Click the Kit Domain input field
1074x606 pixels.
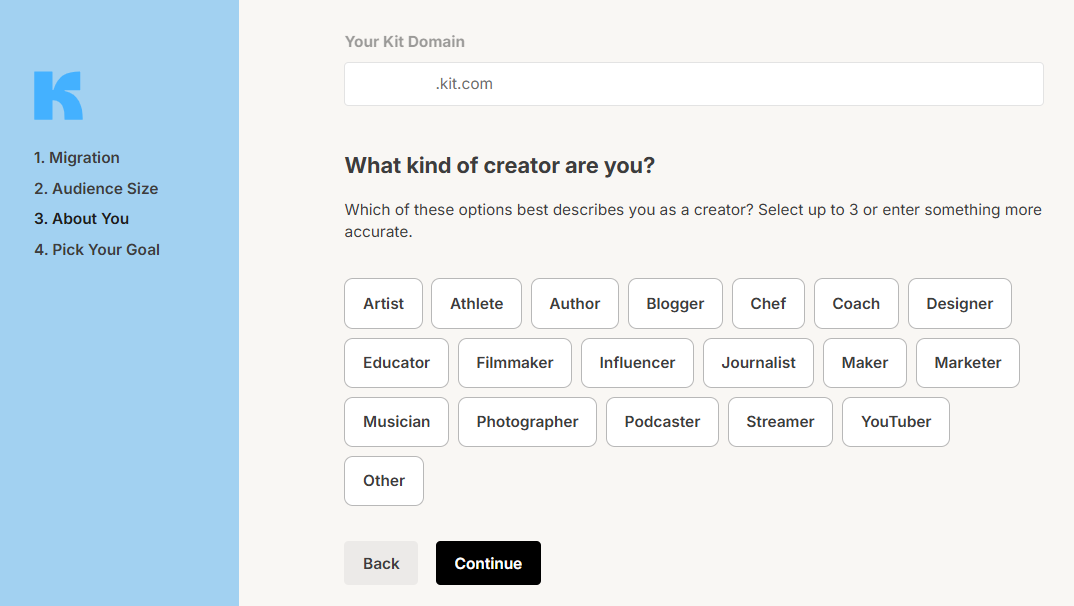(x=693, y=84)
